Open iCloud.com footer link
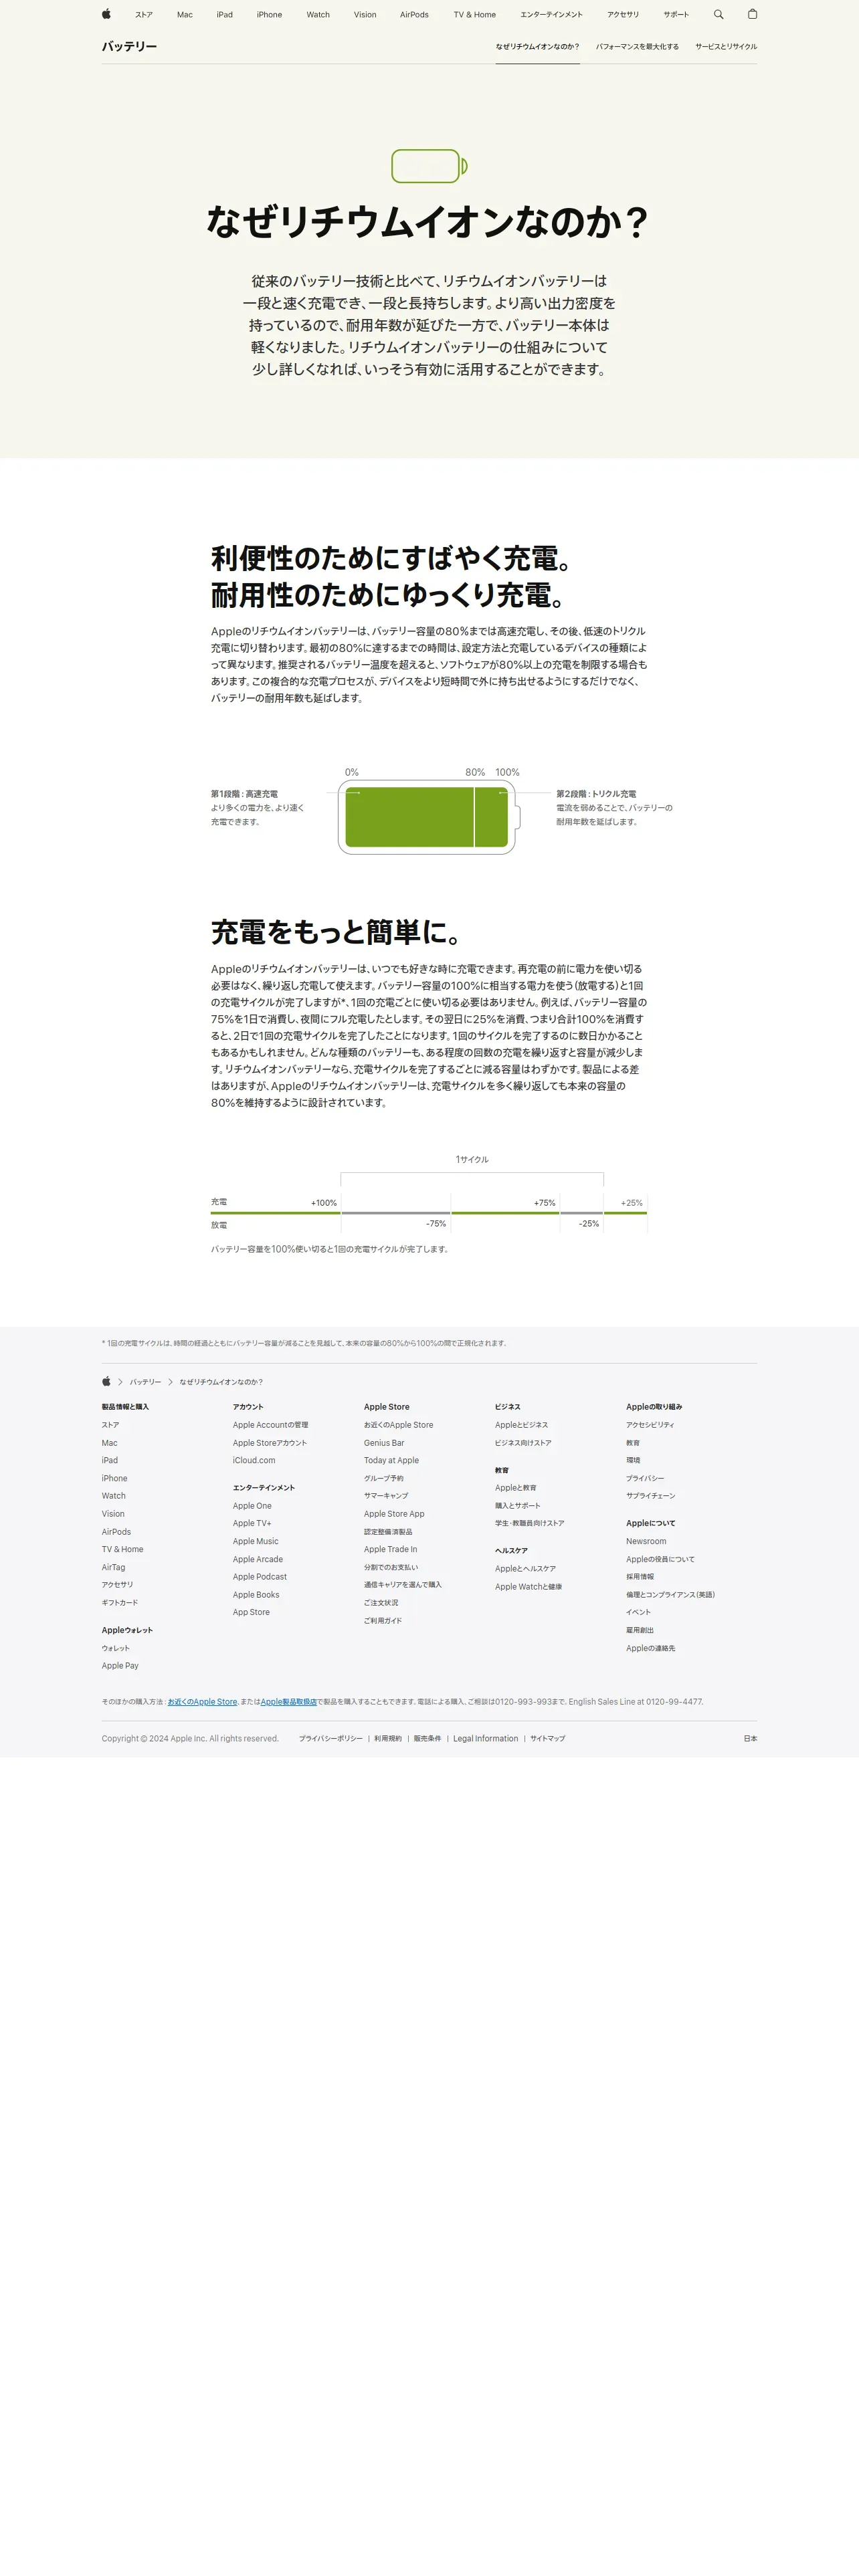The width and height of the screenshot is (859, 2576). pyautogui.click(x=254, y=1460)
